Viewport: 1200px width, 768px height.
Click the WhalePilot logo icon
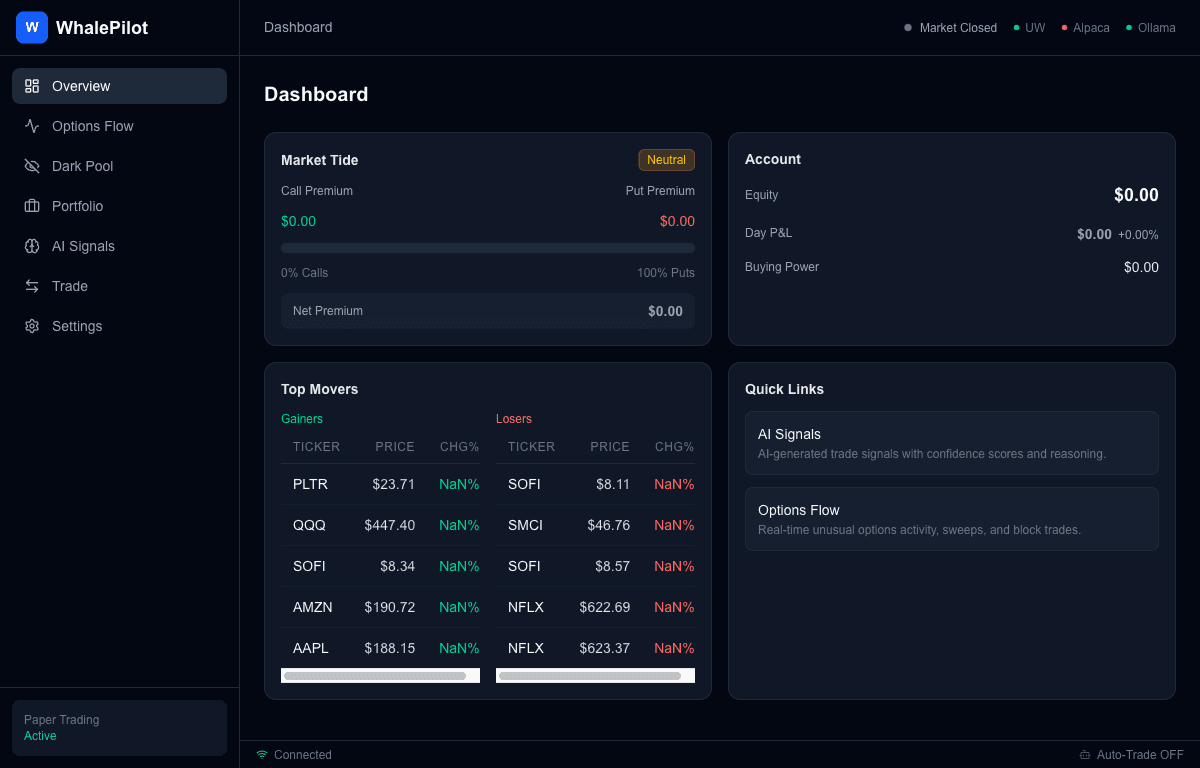pyautogui.click(x=31, y=27)
